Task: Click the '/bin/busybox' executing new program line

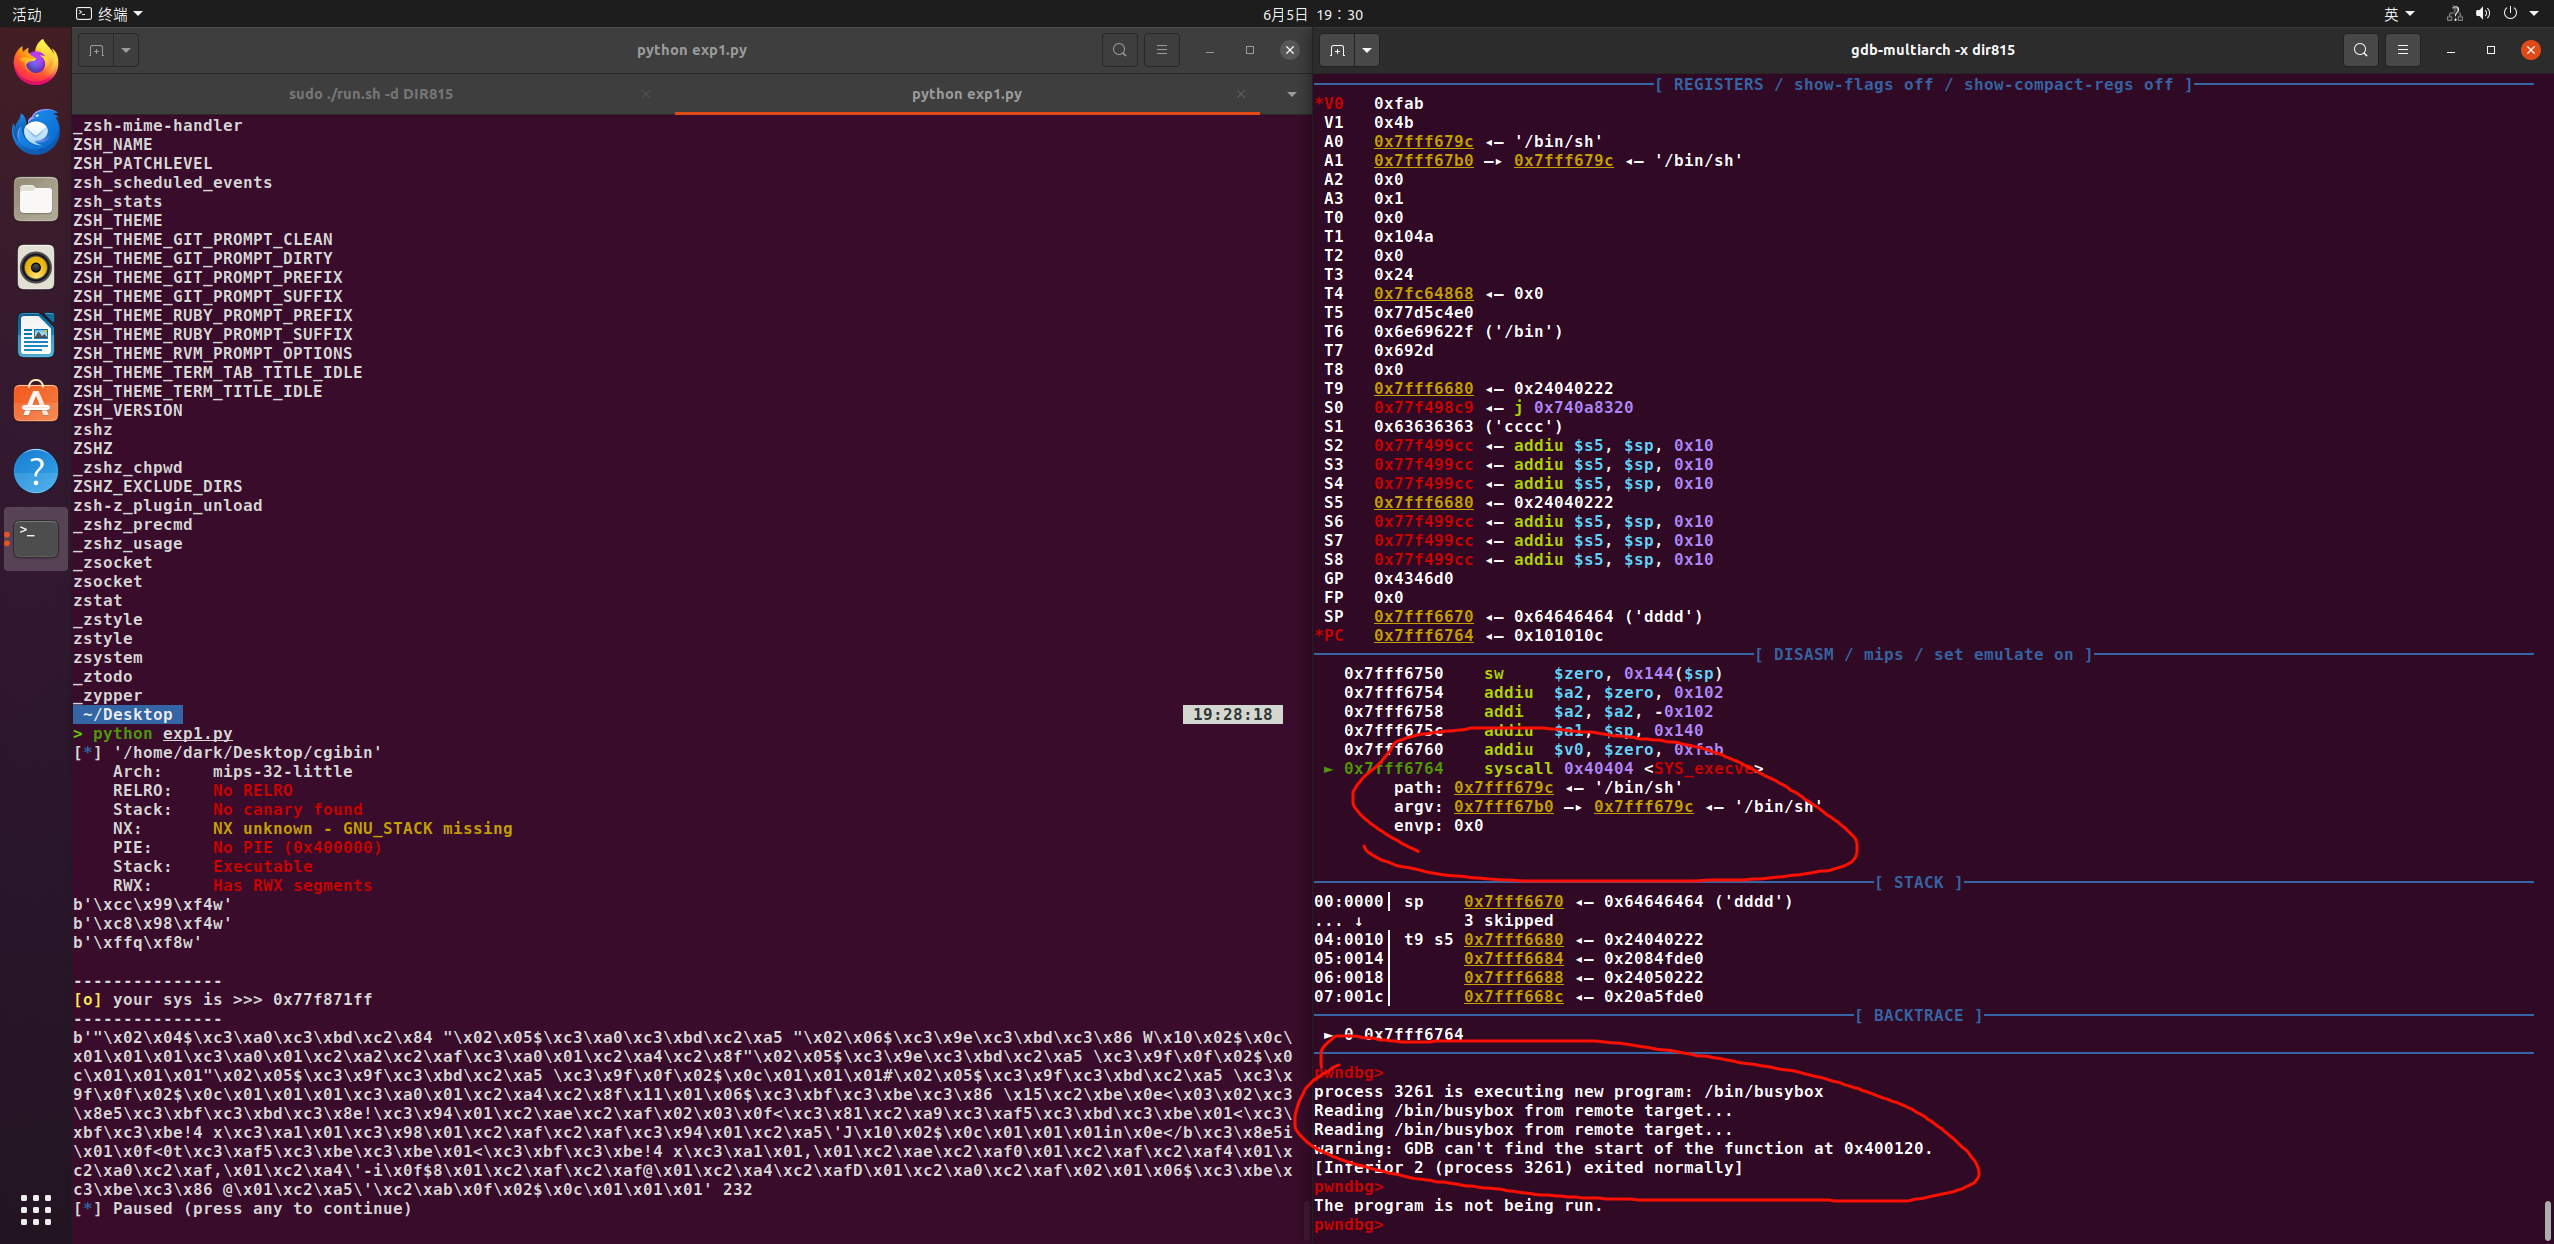Action: coord(1568,1091)
